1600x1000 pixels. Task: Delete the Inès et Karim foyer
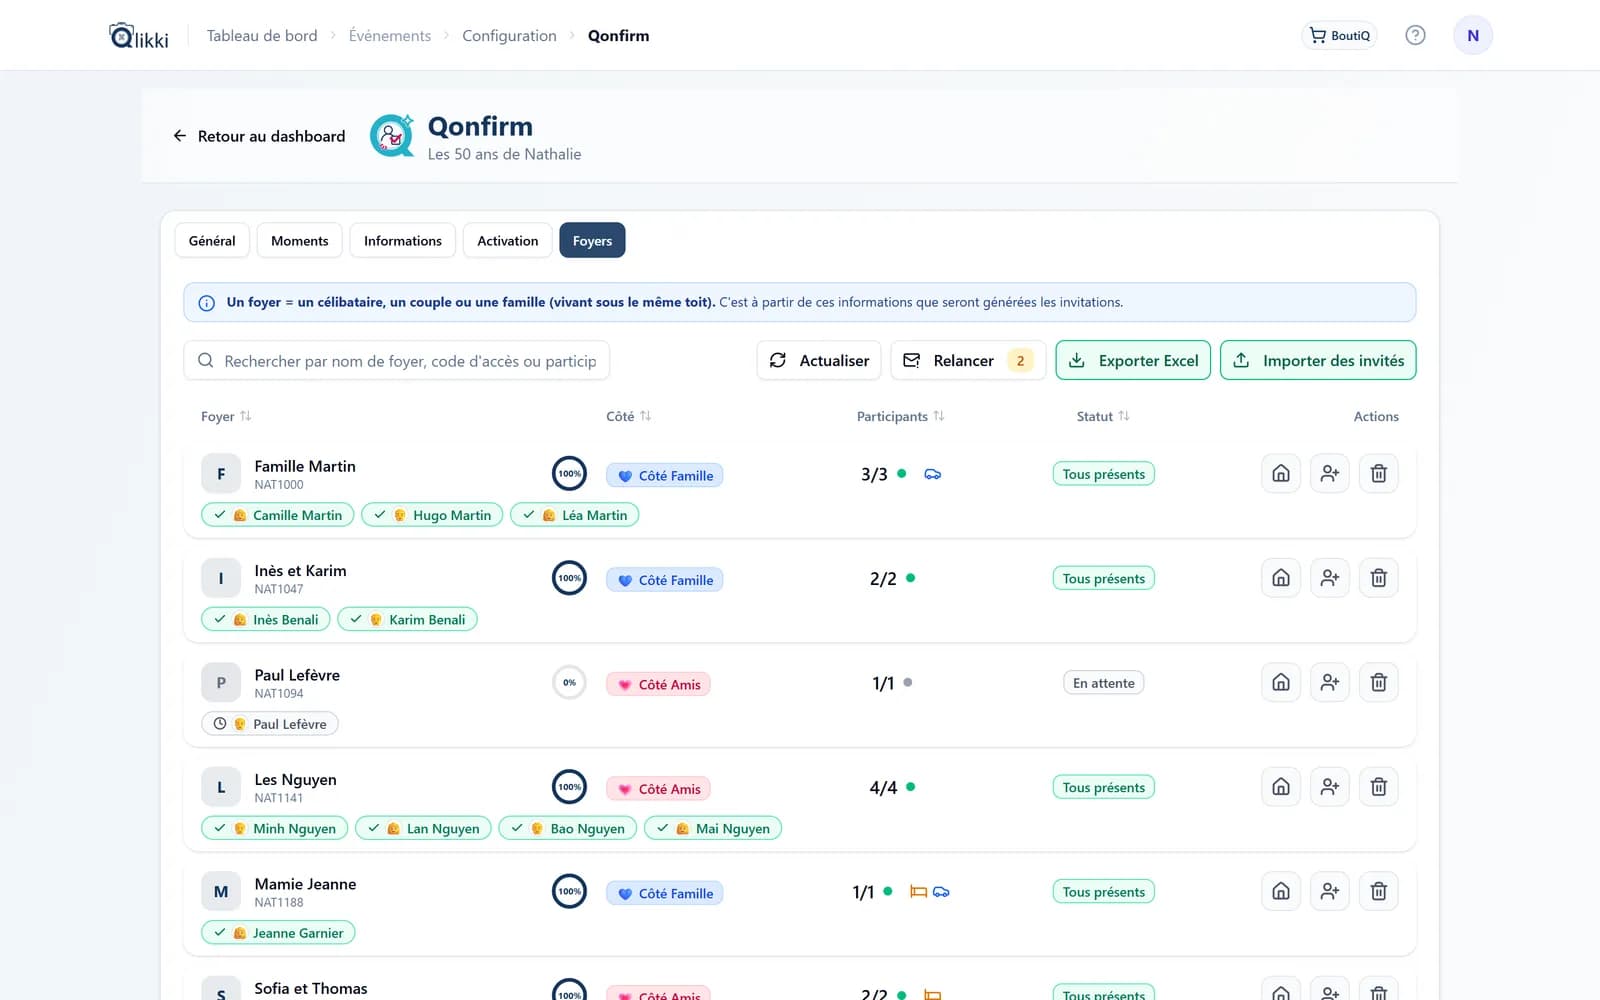pos(1379,578)
